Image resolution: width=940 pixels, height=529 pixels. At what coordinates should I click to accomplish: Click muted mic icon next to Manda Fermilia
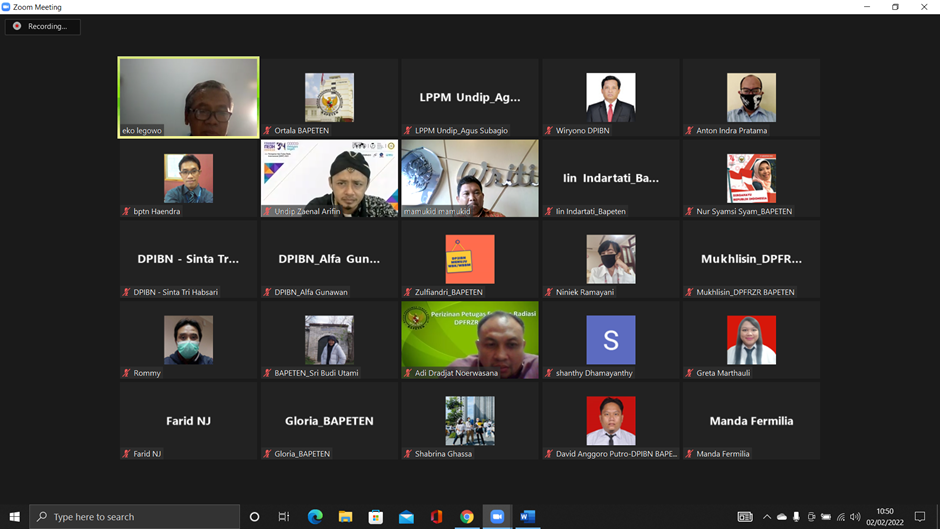click(x=690, y=454)
